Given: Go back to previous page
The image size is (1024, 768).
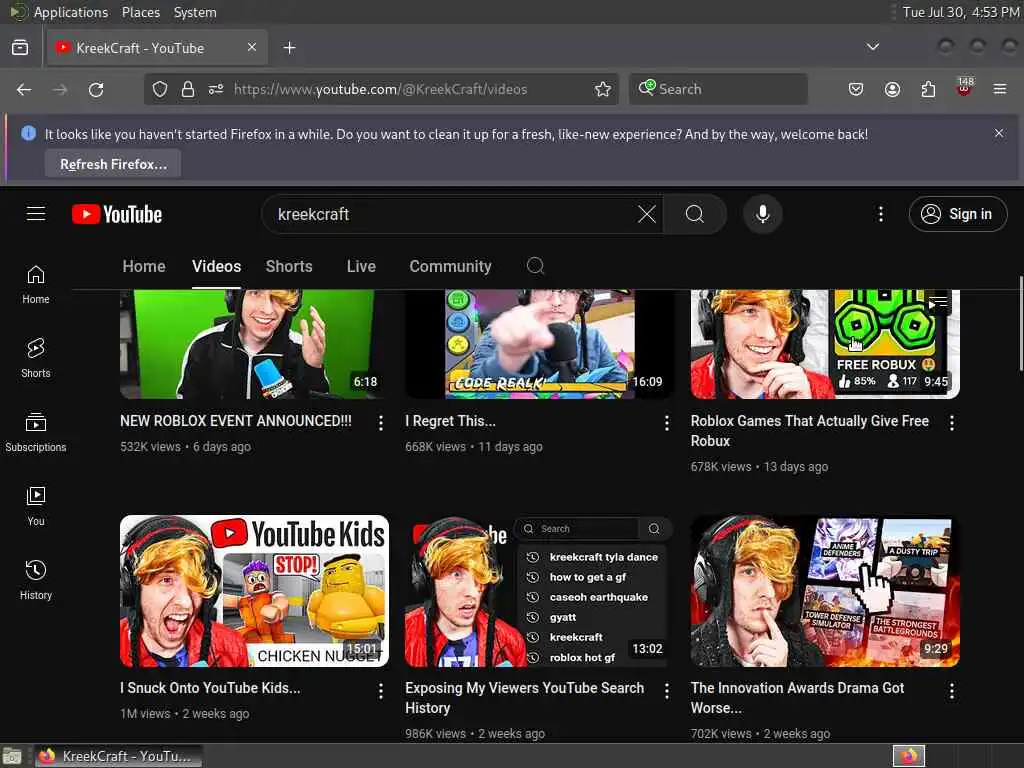Looking at the screenshot, I should 24,89.
